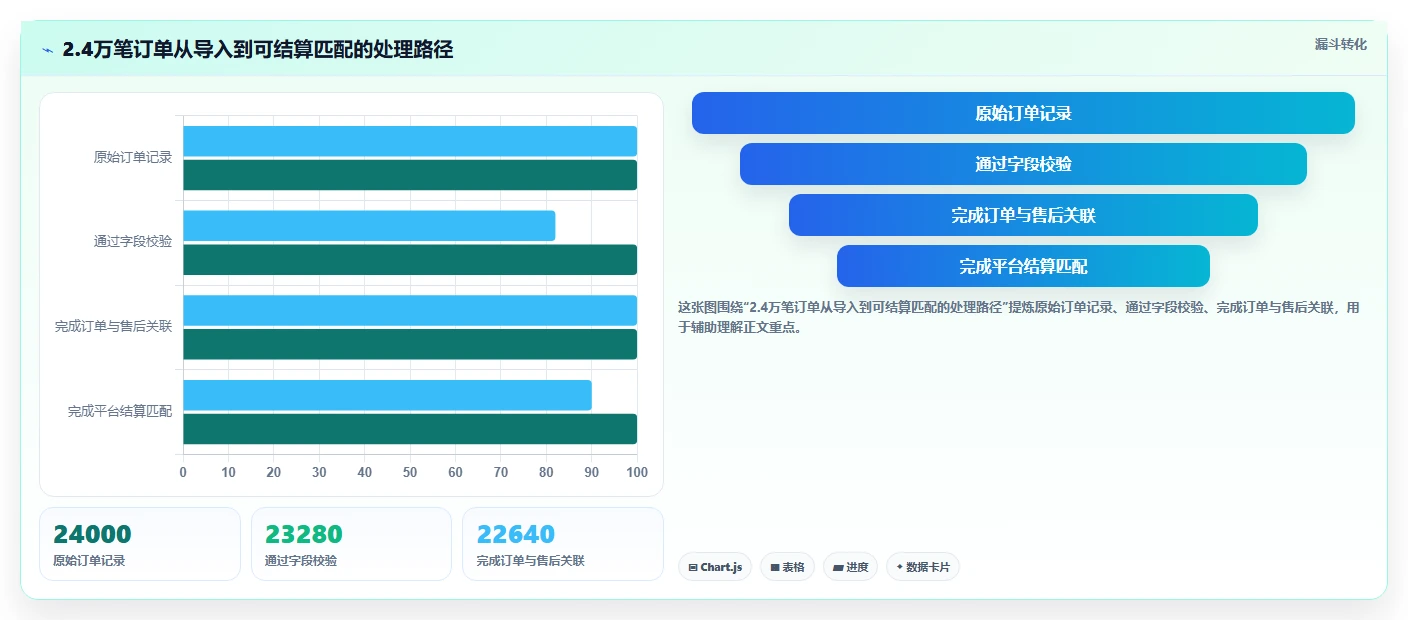
Task: Open the 22640 完成订单与售后关联 stat card
Action: point(563,544)
